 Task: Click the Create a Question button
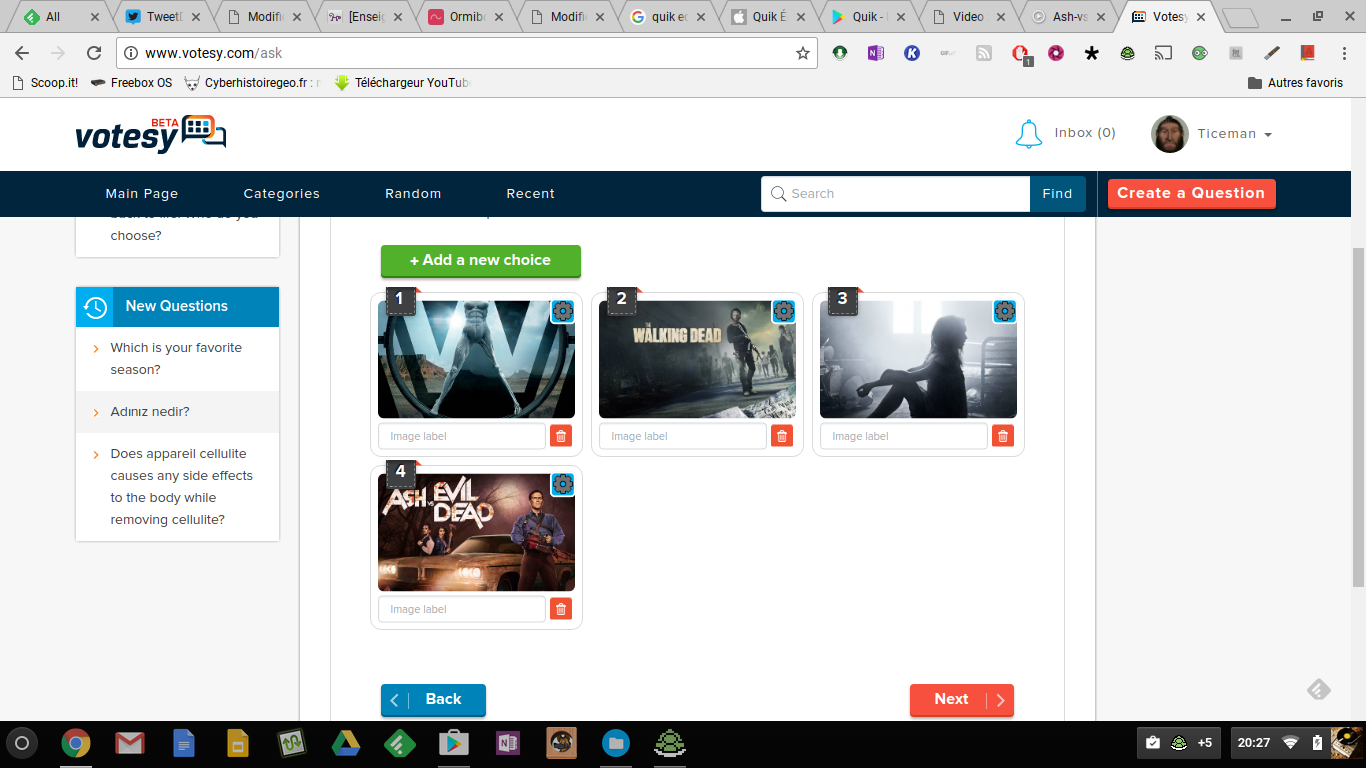[1191, 193]
